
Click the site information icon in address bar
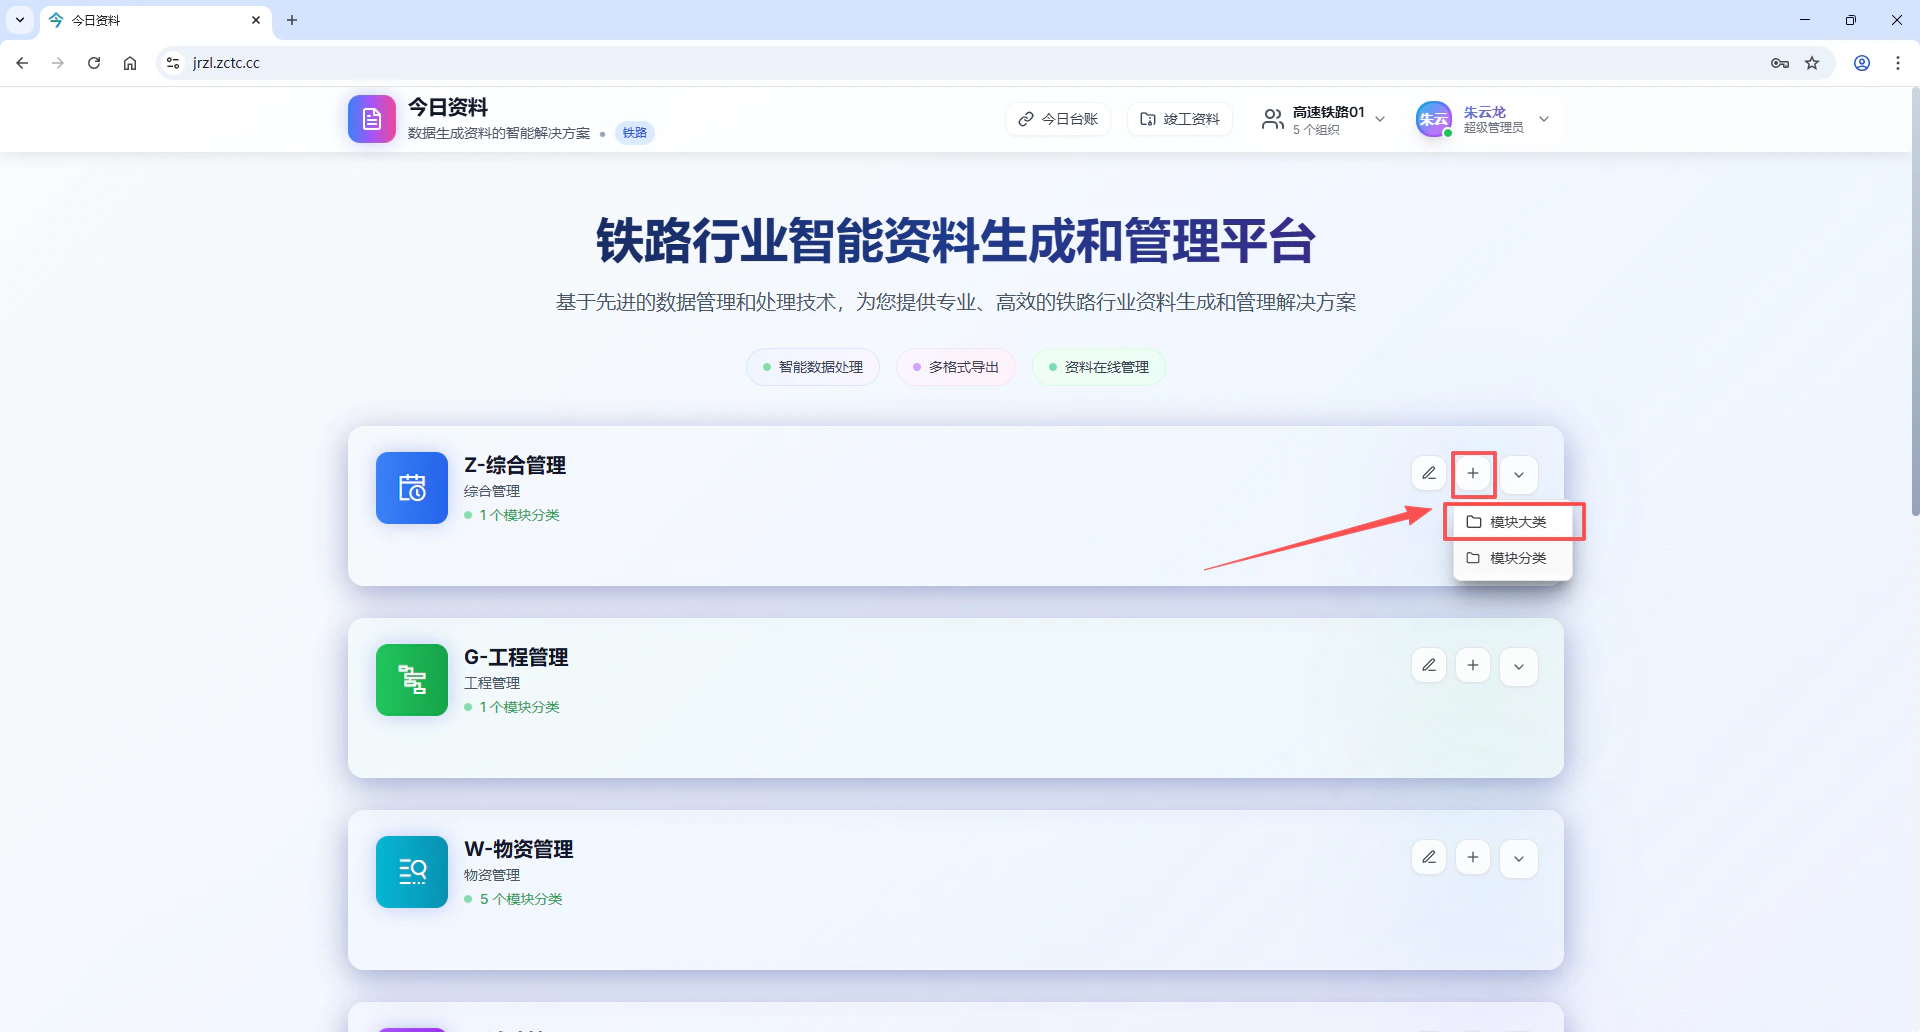(x=173, y=63)
